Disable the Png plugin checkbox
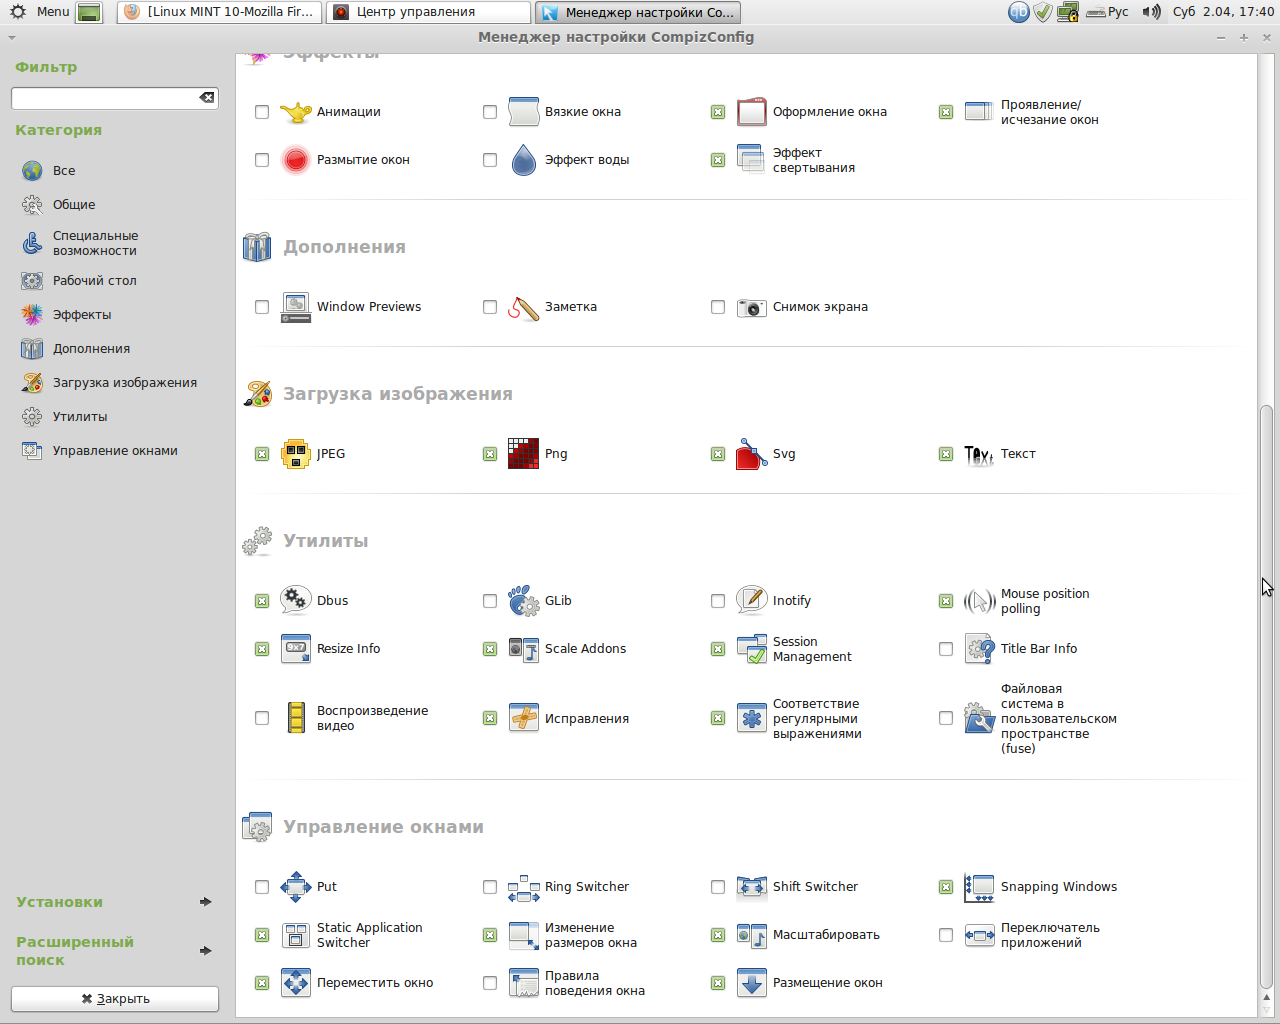Screen dimensions: 1280x1024 click(x=490, y=454)
